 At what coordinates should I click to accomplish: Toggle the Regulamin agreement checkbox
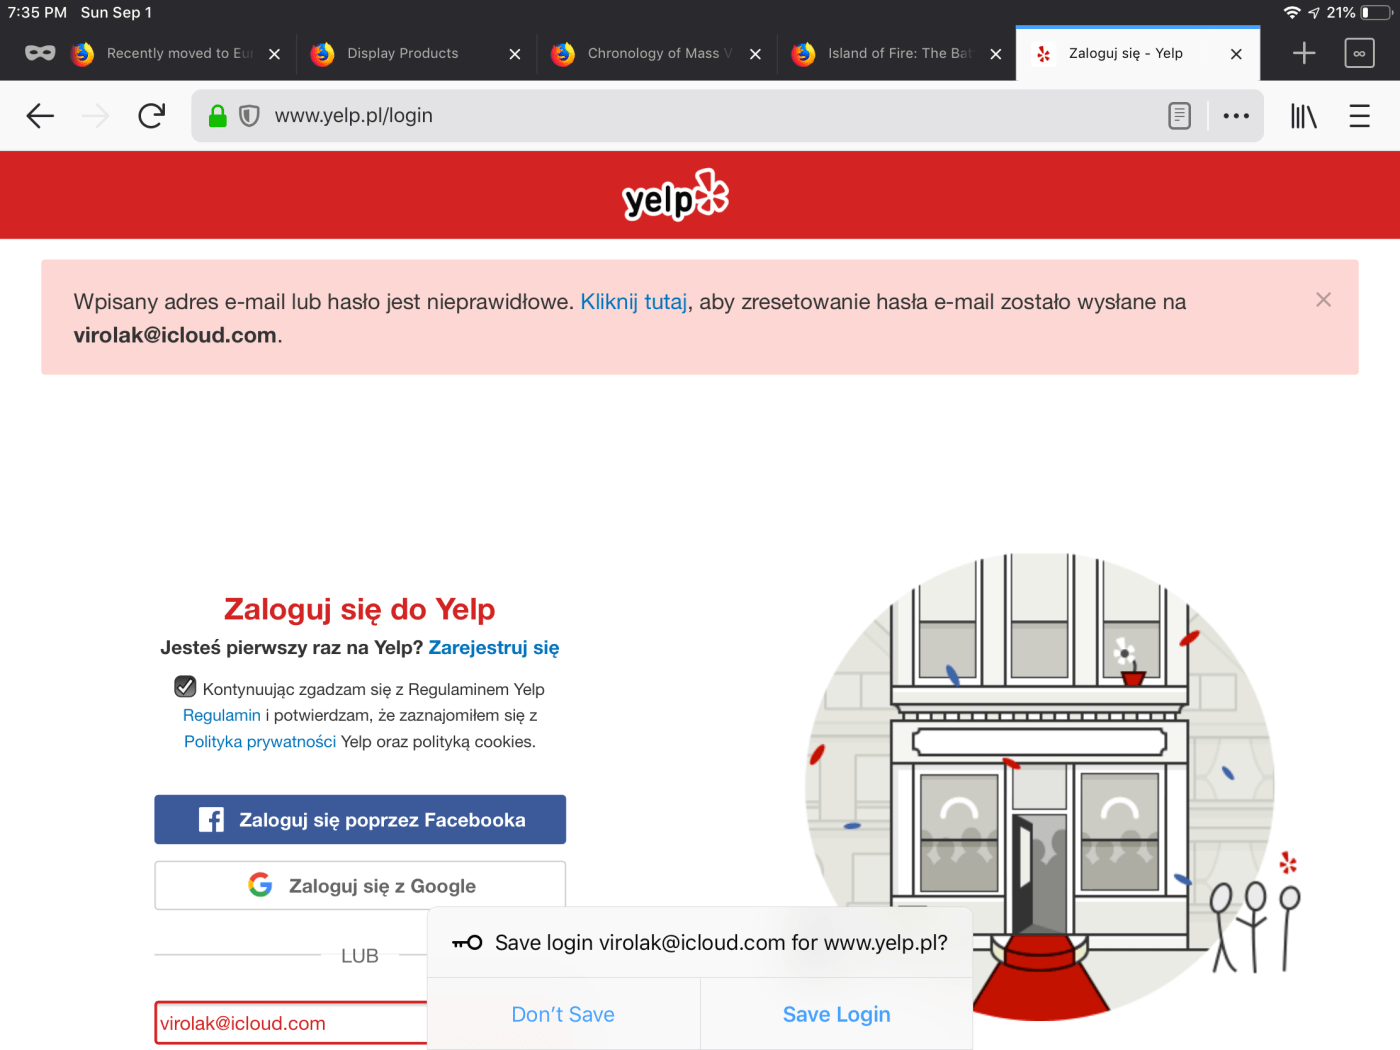pyautogui.click(x=185, y=687)
